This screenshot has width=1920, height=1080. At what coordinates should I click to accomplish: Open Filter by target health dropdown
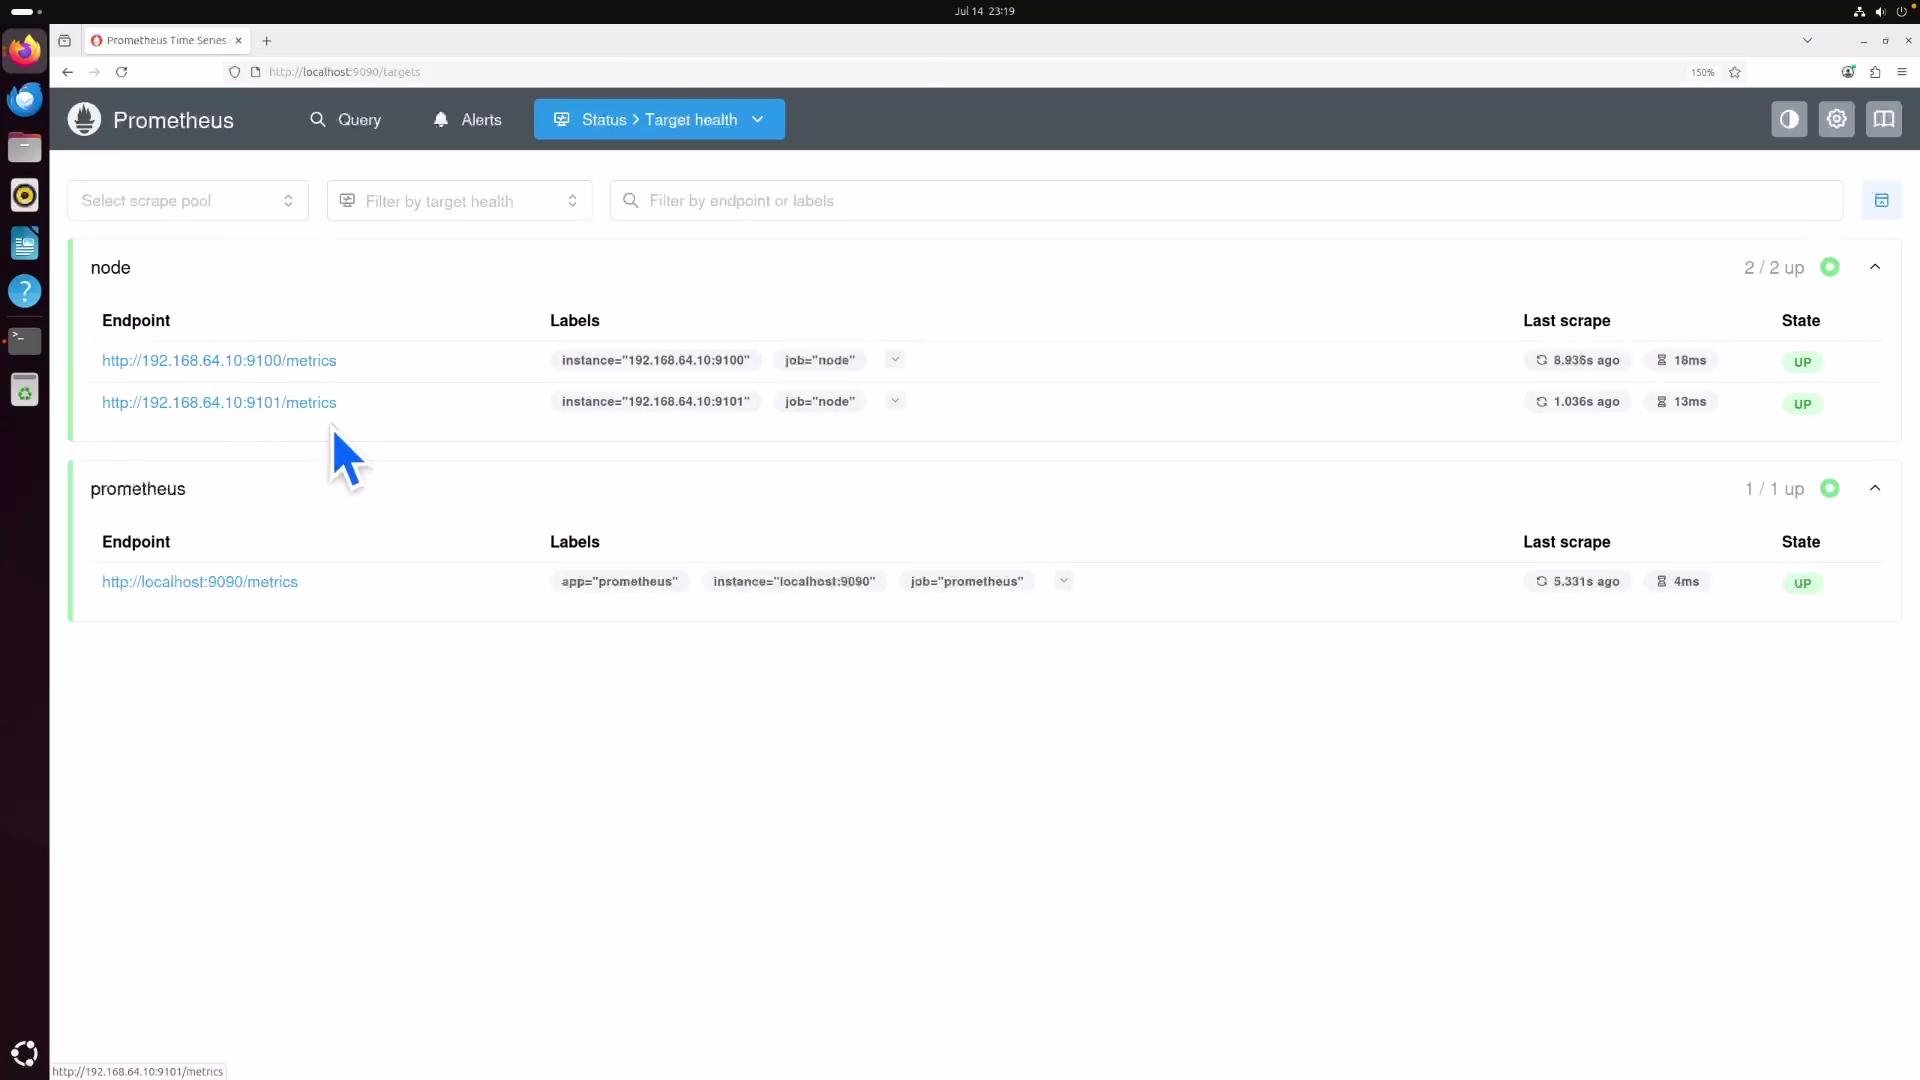click(459, 200)
